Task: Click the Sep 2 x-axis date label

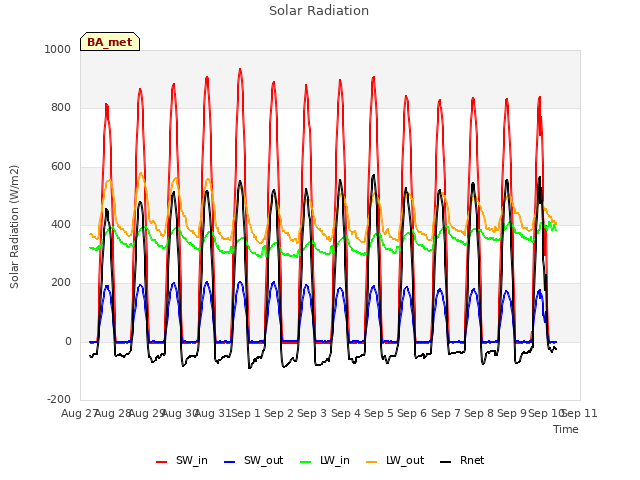Action: click(x=279, y=413)
